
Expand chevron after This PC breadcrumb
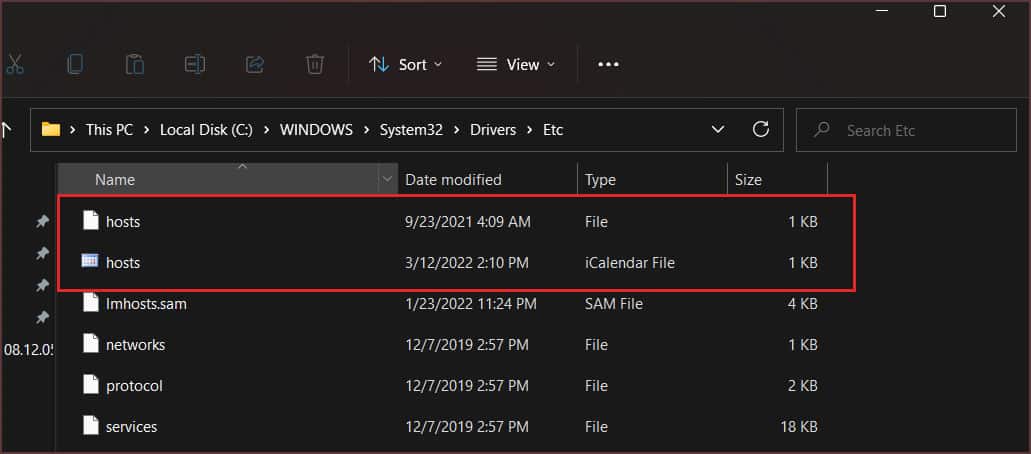(x=147, y=130)
